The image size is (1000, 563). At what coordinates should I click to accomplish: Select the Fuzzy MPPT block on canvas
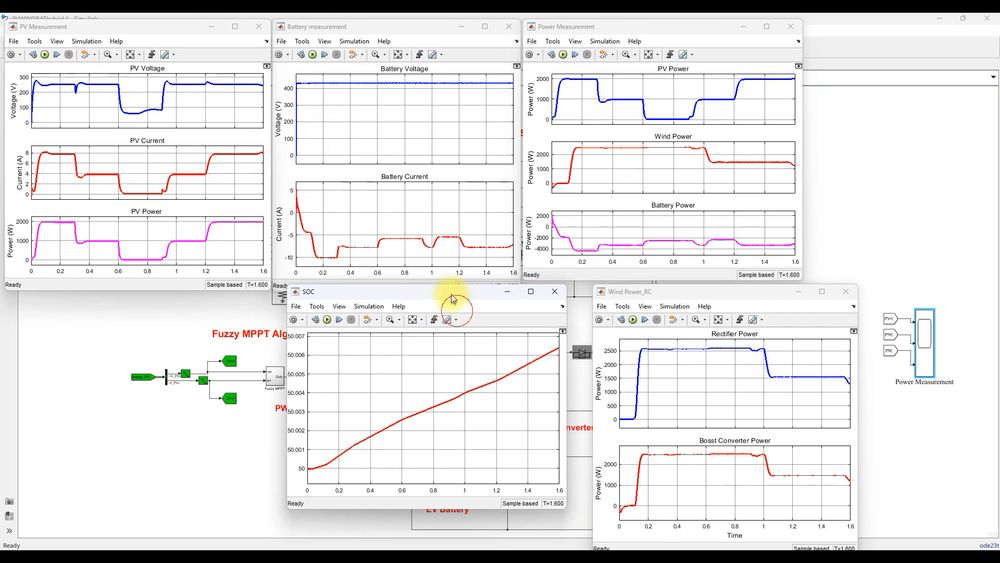[275, 376]
